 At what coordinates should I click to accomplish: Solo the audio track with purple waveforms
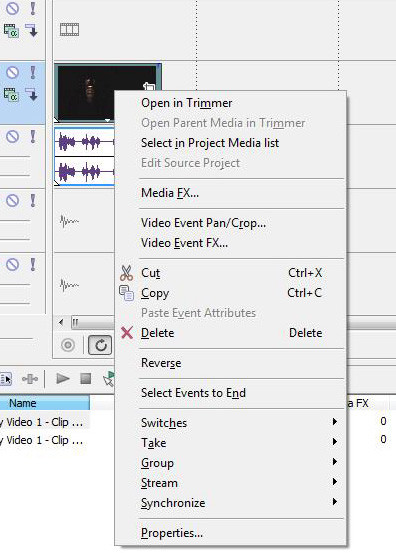33,136
